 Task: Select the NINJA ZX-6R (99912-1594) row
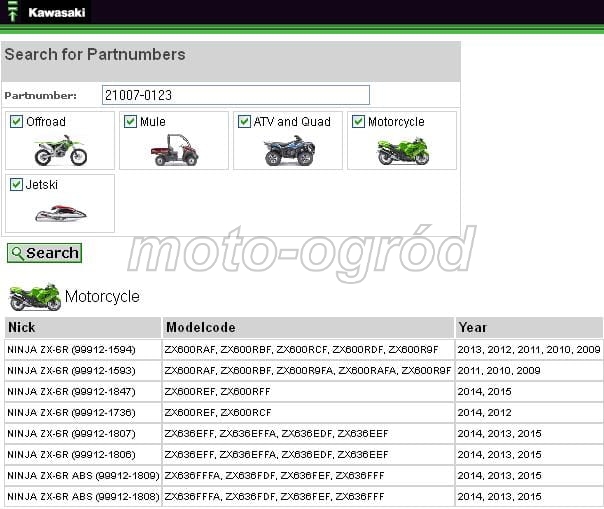click(x=69, y=349)
